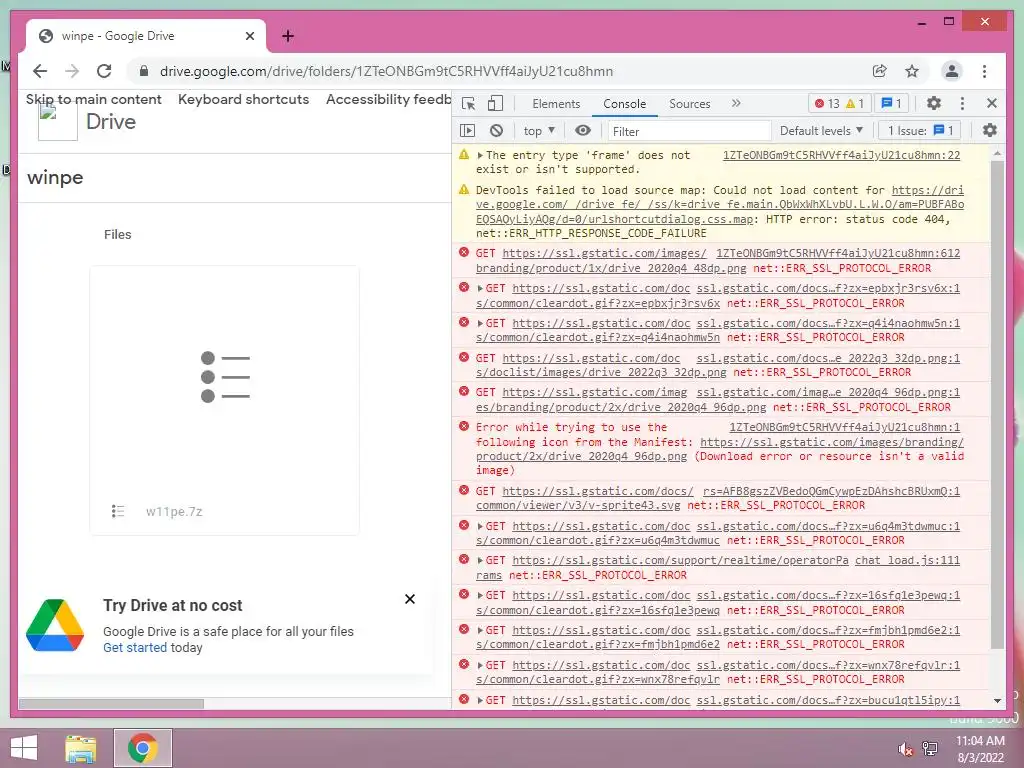Open a new tab with the plus button

pyautogui.click(x=288, y=36)
